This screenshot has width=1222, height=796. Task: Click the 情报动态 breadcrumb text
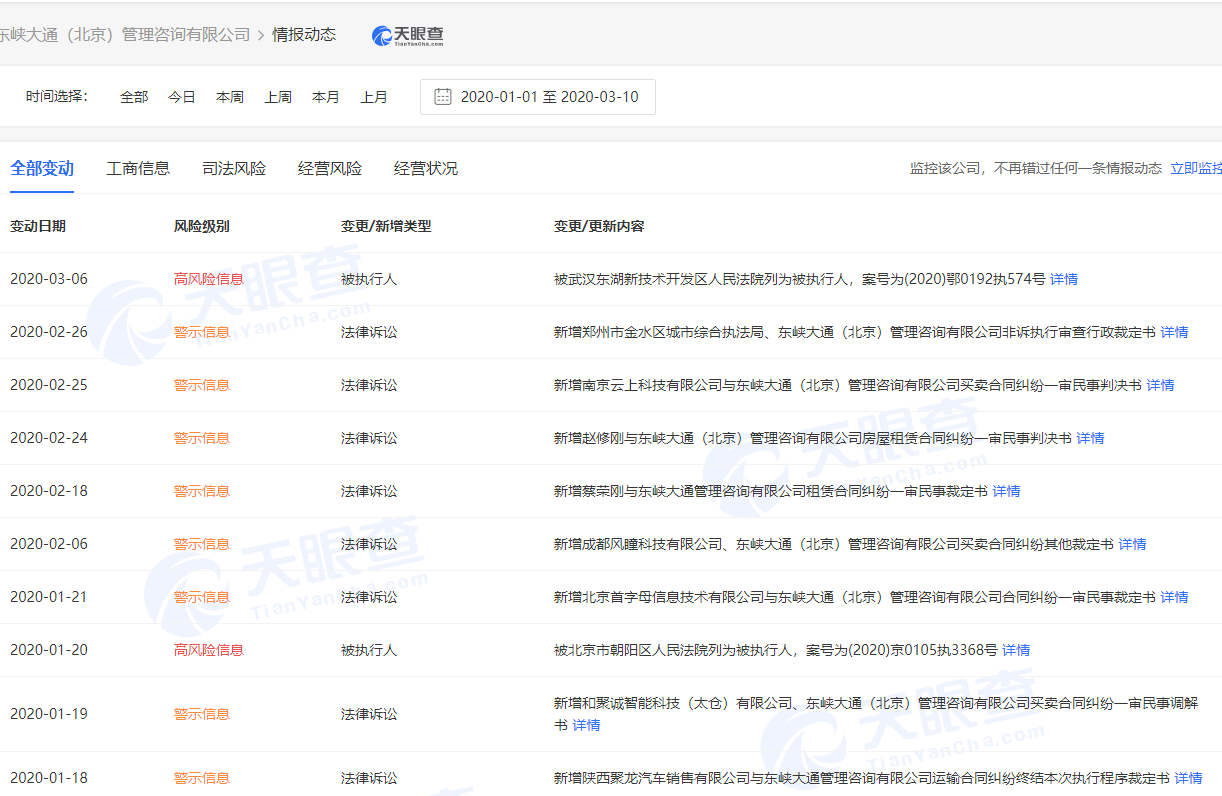[x=304, y=34]
